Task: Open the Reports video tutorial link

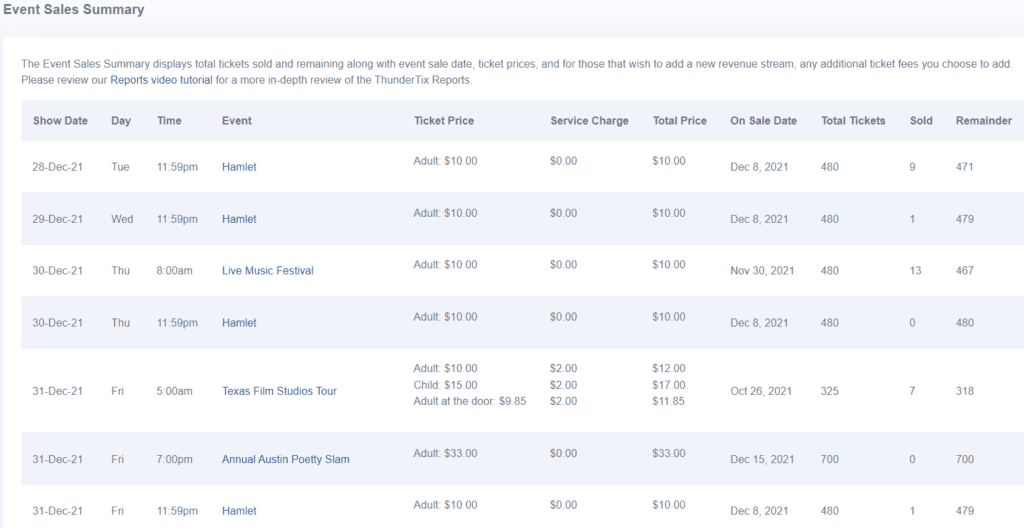Action: pos(161,80)
